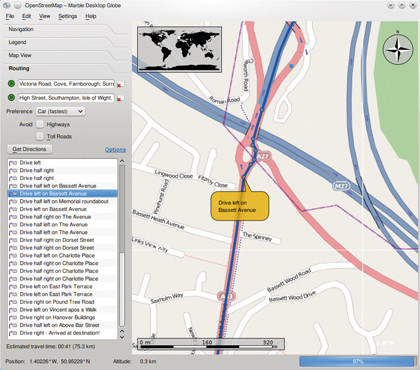420x370 pixels.
Task: Click the yellow 'Drive left on Bassett Avenue' callout
Action: pos(239,206)
